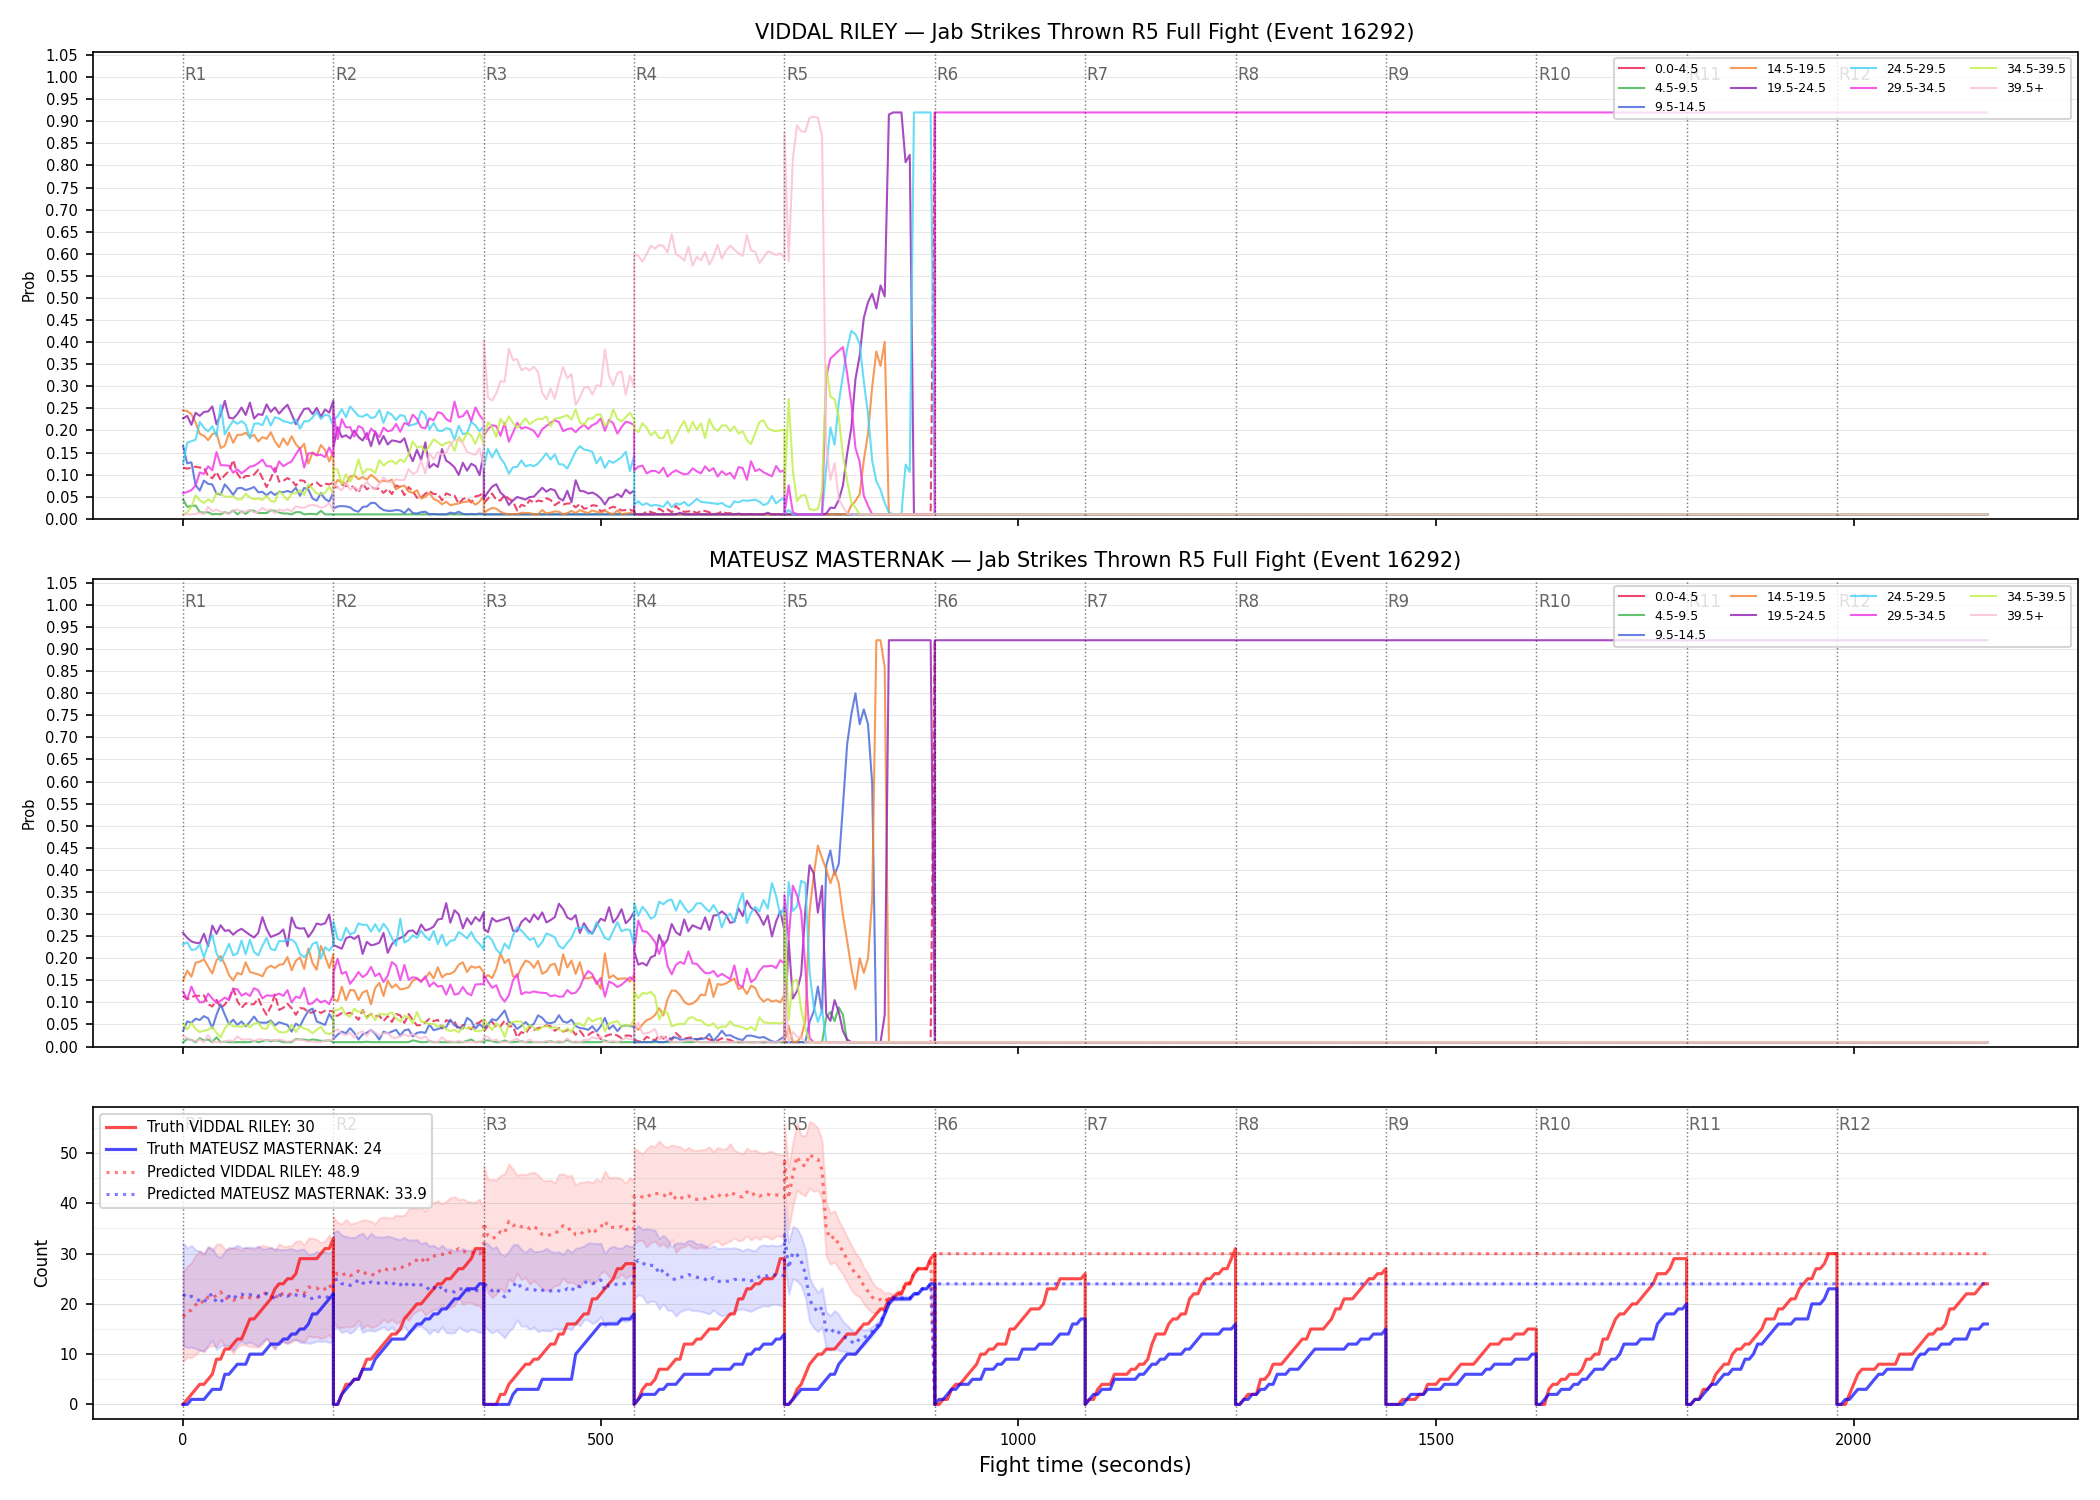Viewport: 2100px width, 1500px height.
Task: Select the 0.0-4.5 legend entry in the Masternak chart
Action: pos(1658,597)
